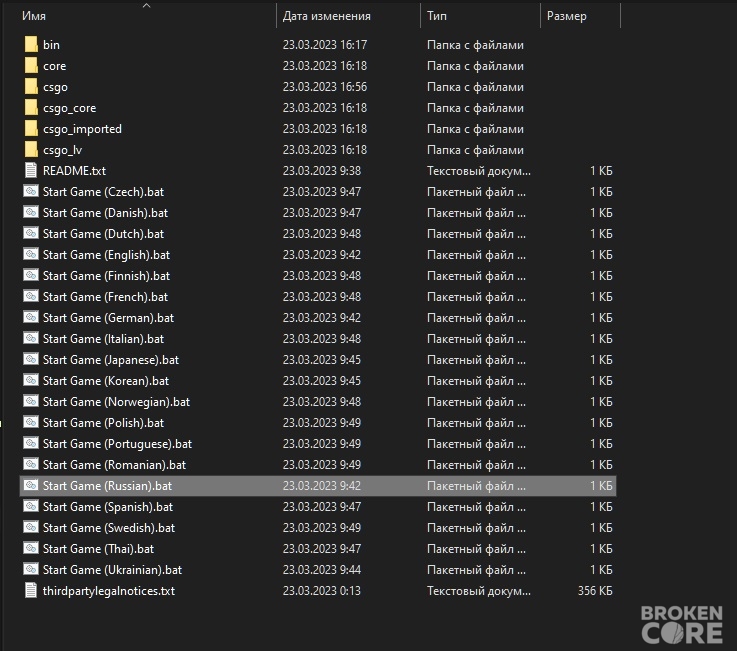Viewport: 737px width, 651px height.
Task: Click the Start Game (French).bat icon
Action: point(31,297)
